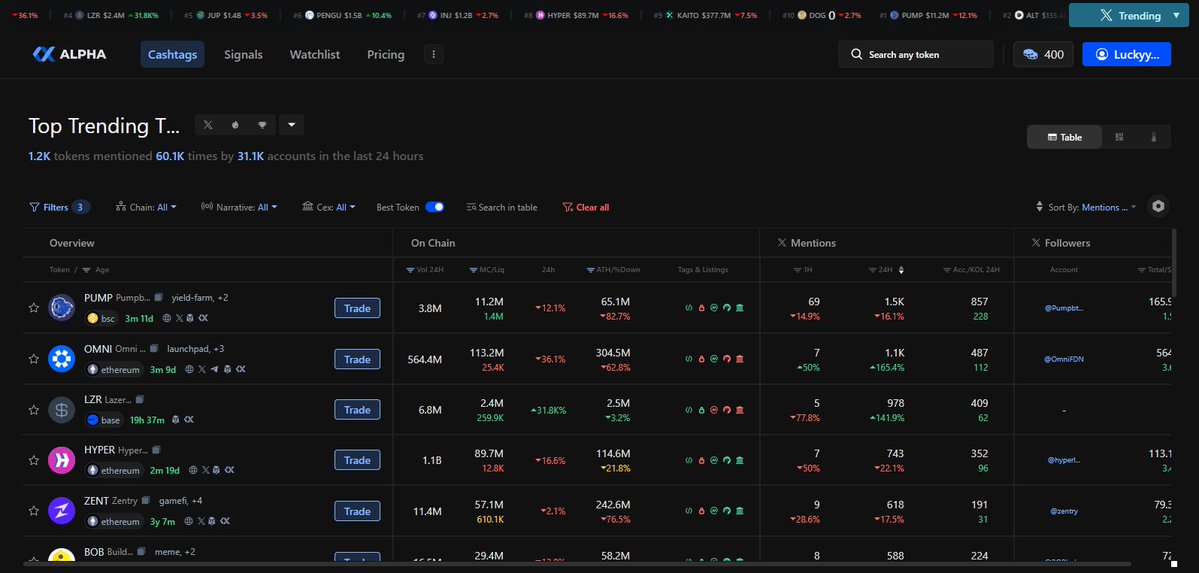Open the three-dot more menu beside Pricing
Screen dimensions: 1199x573
click(434, 54)
